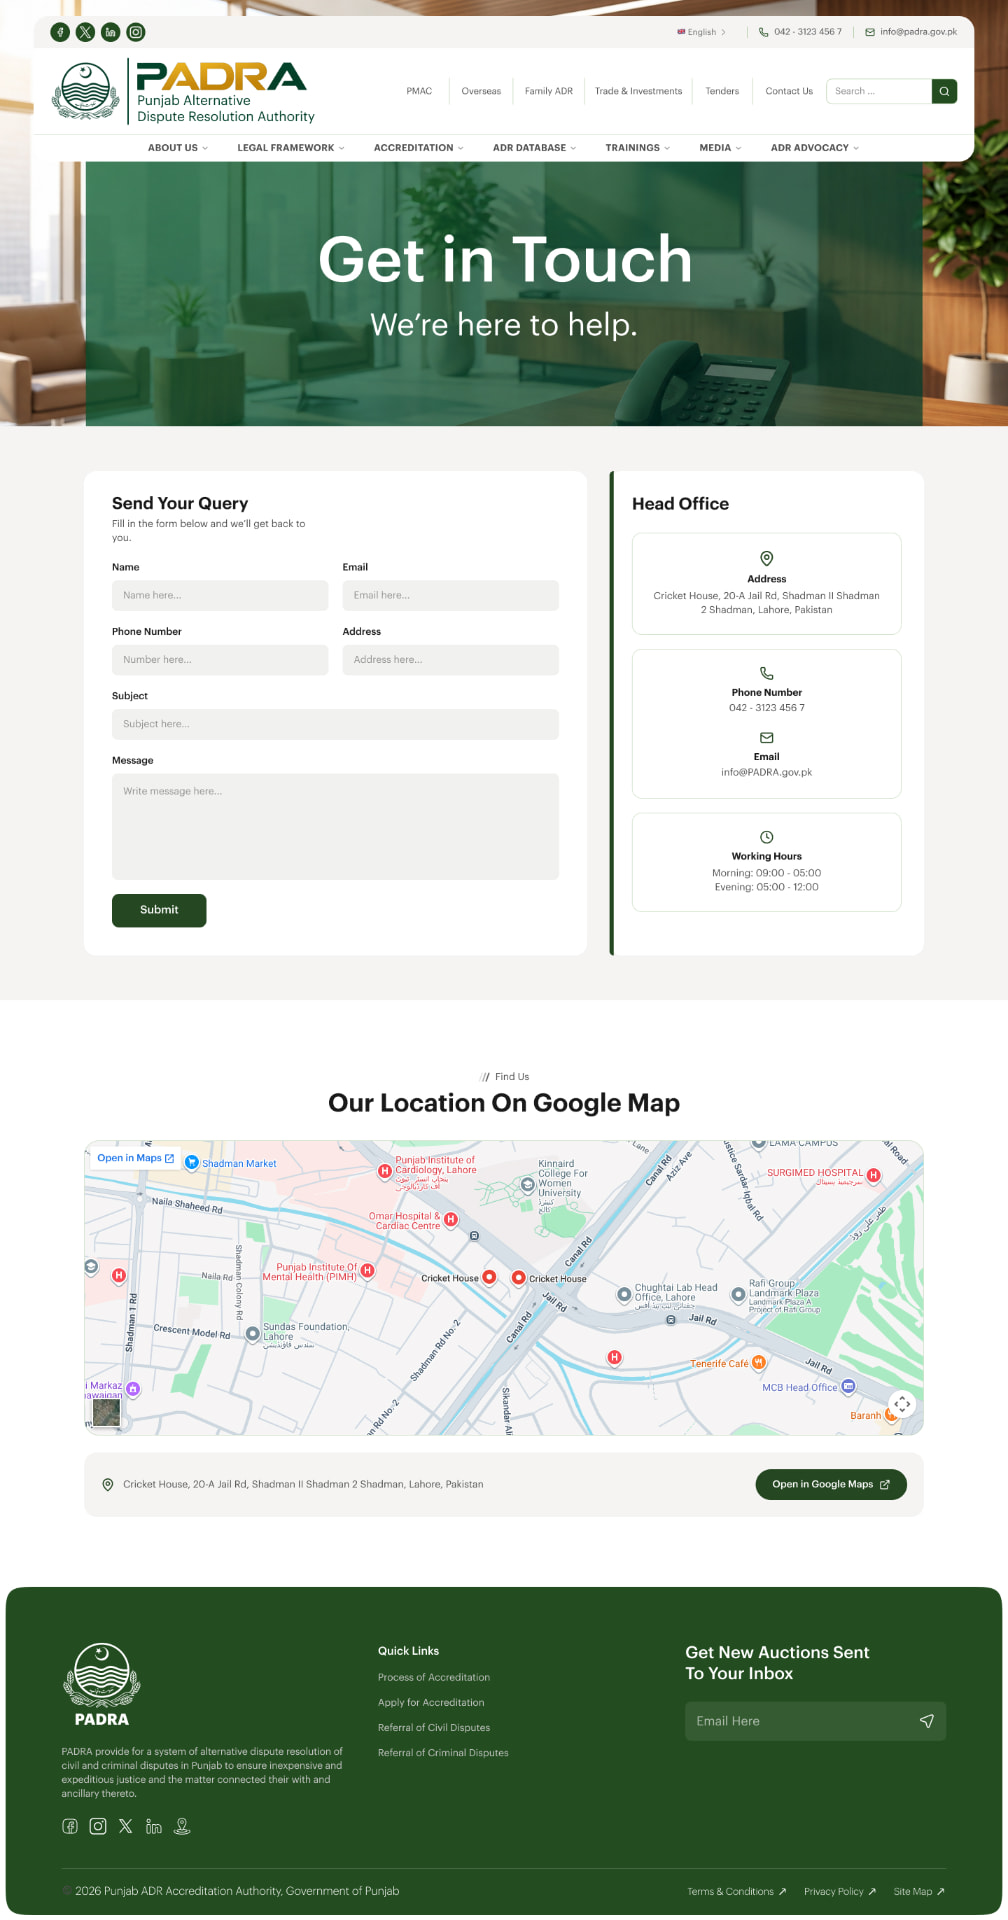Screen dimensions: 1008x1920
Task: Open the footer map location icon
Action: [x=182, y=1826]
